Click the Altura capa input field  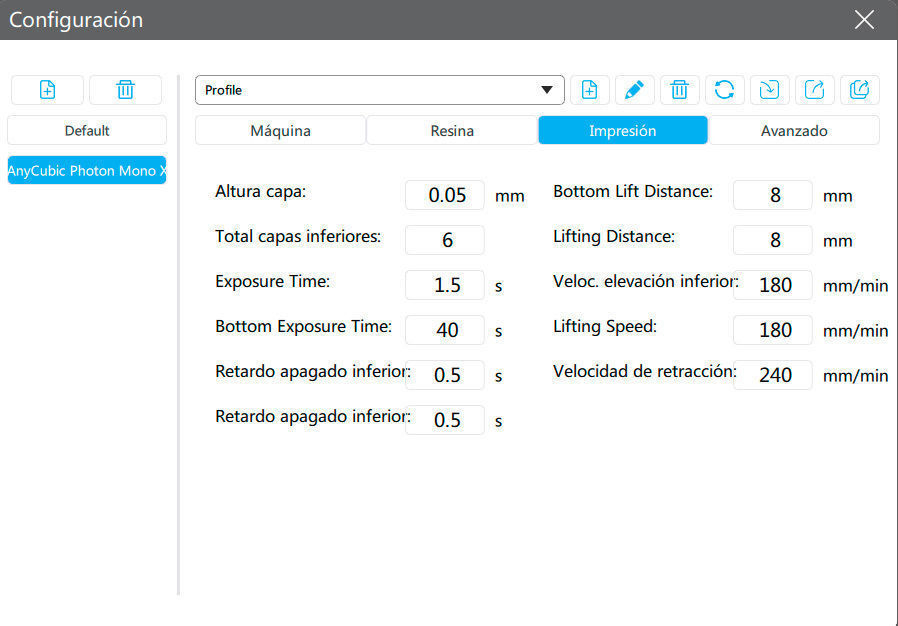tap(445, 195)
